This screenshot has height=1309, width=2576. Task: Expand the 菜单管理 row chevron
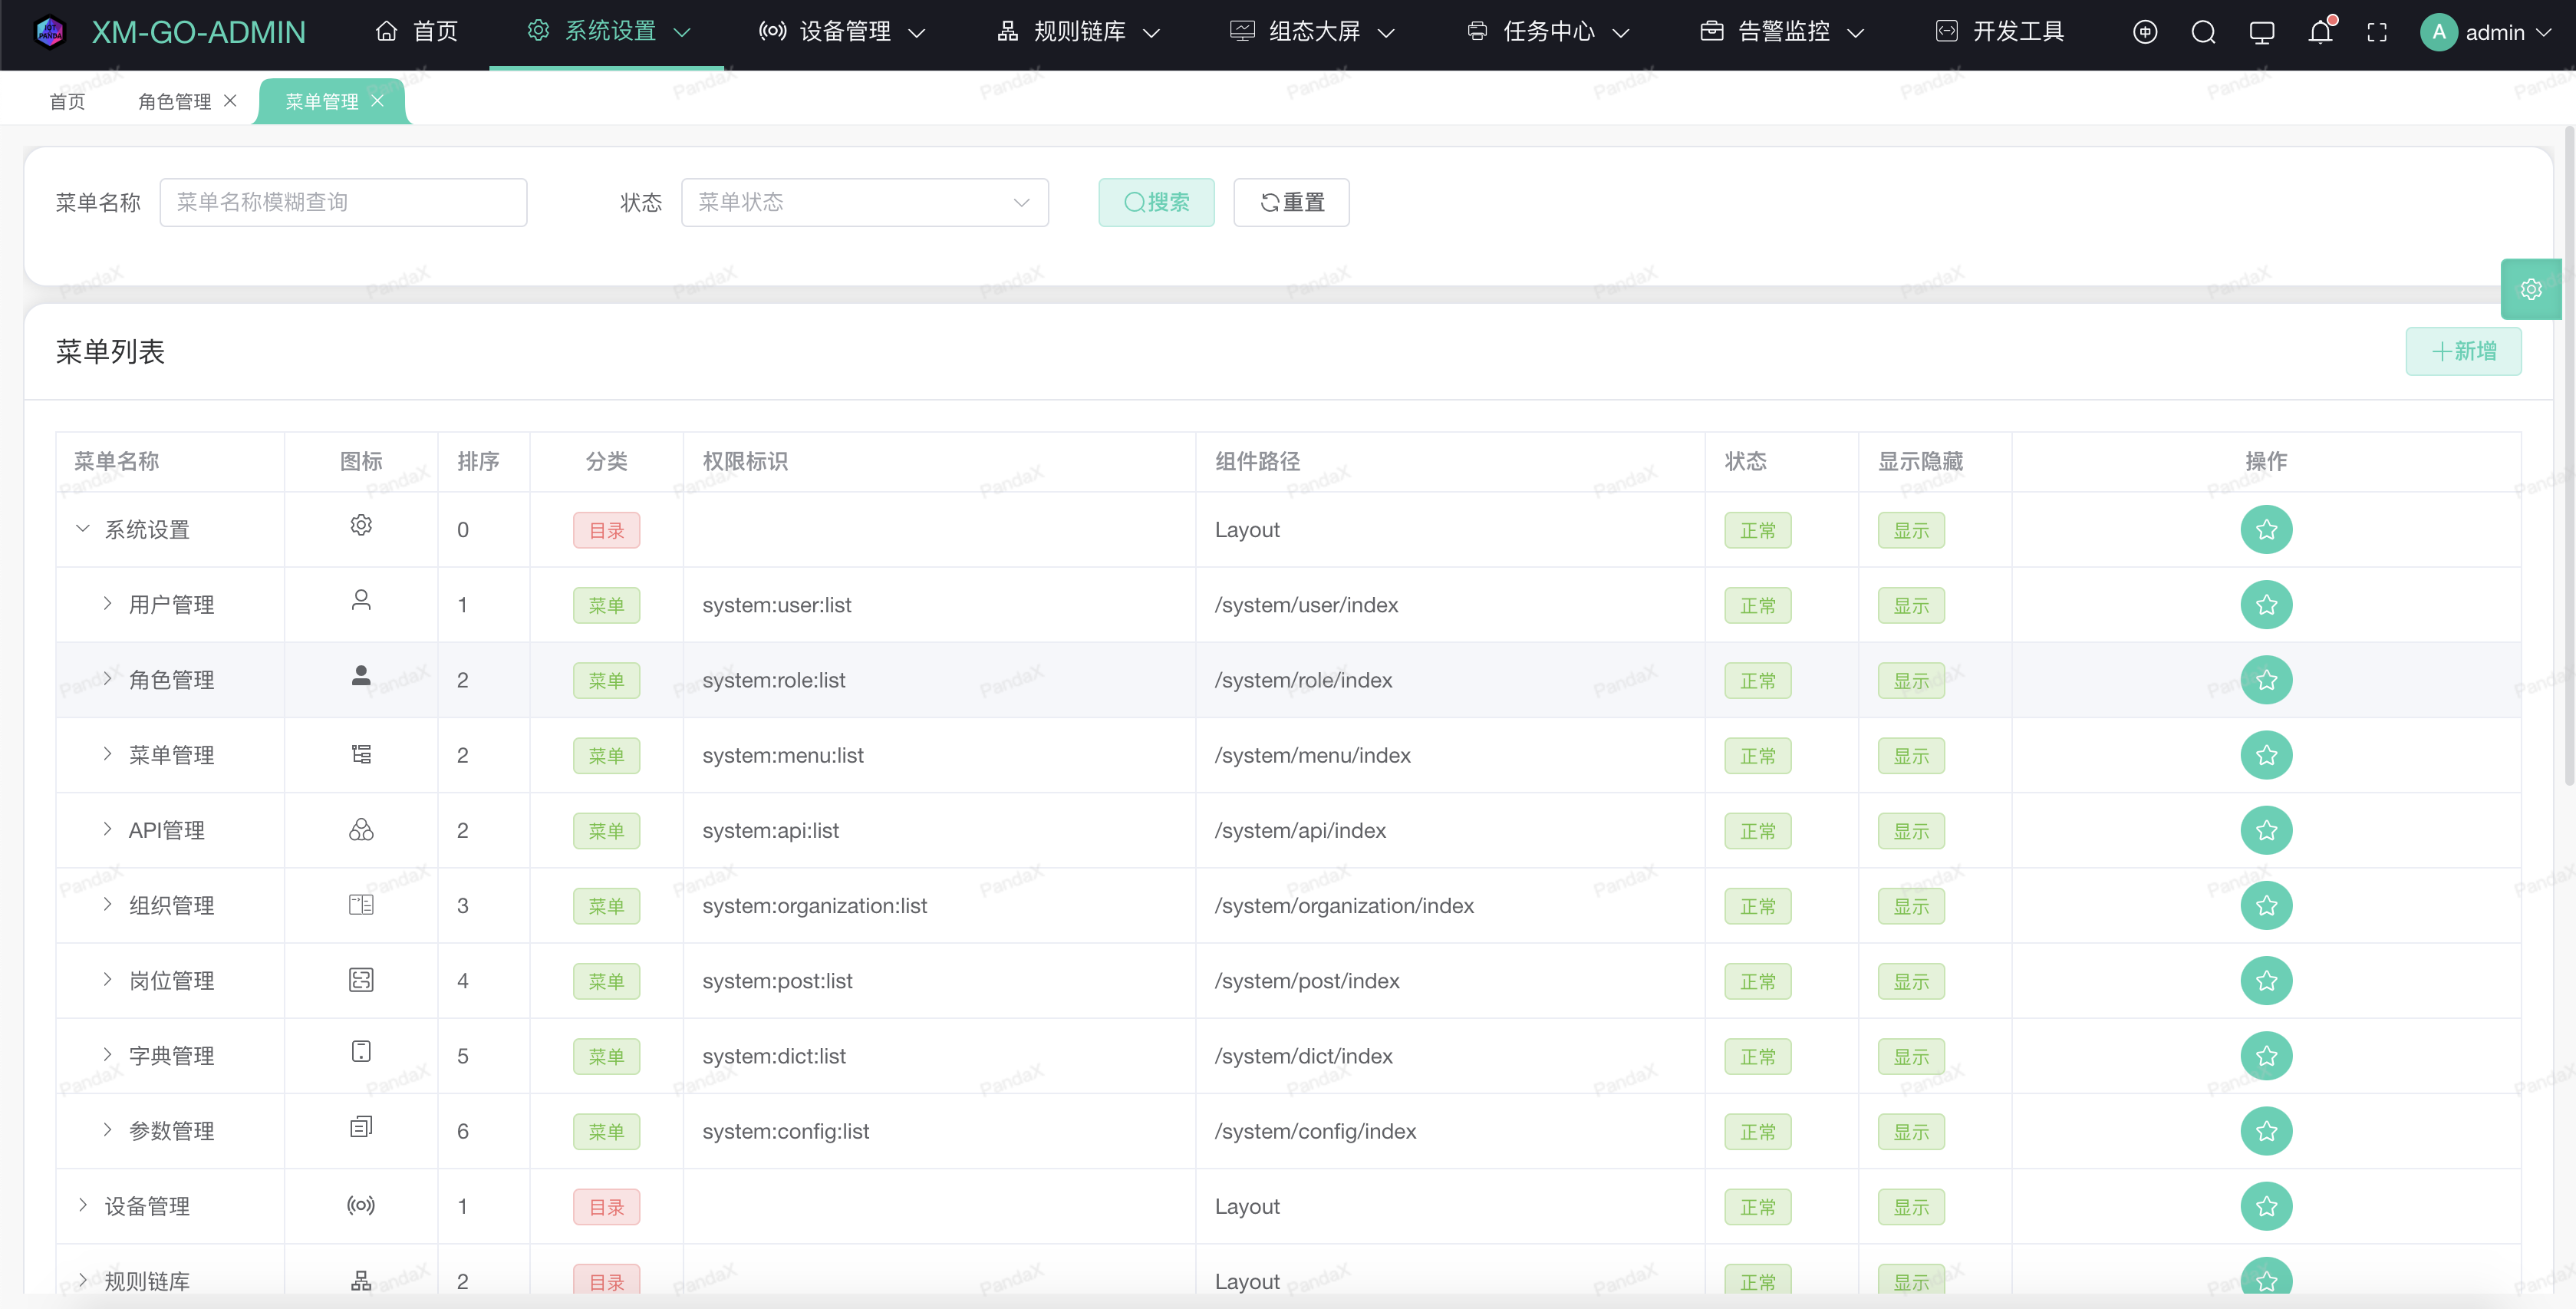tap(107, 754)
